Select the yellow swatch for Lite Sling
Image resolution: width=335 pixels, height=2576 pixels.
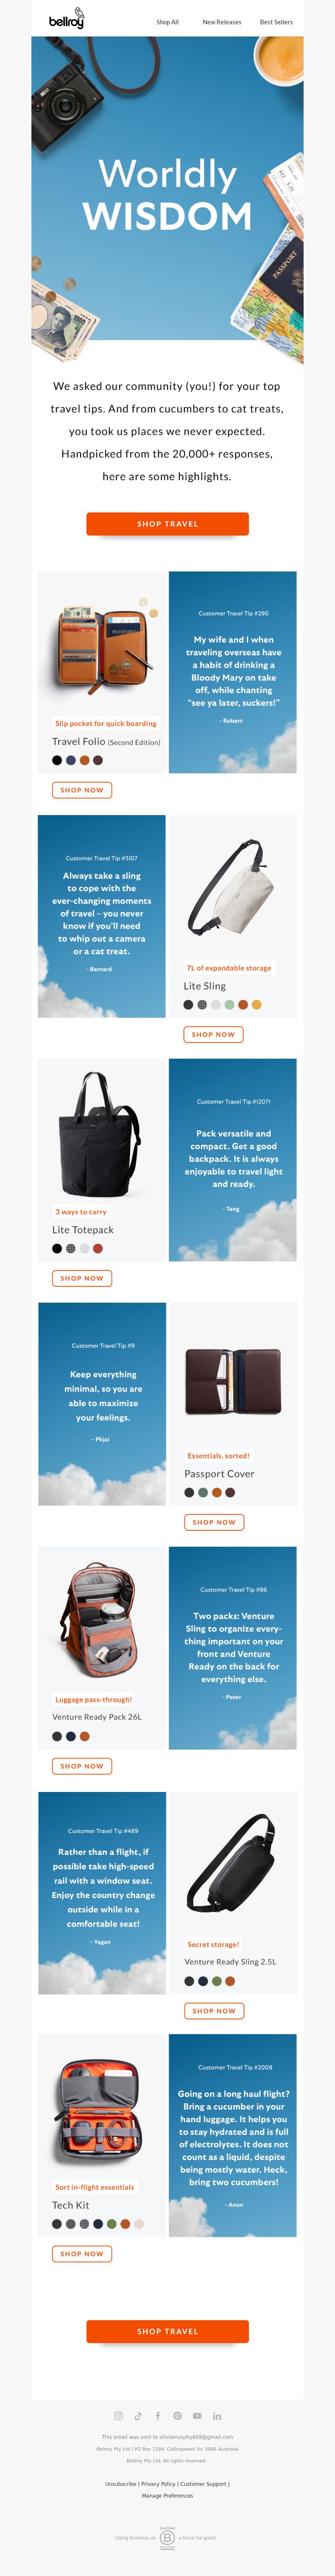coord(257,1004)
